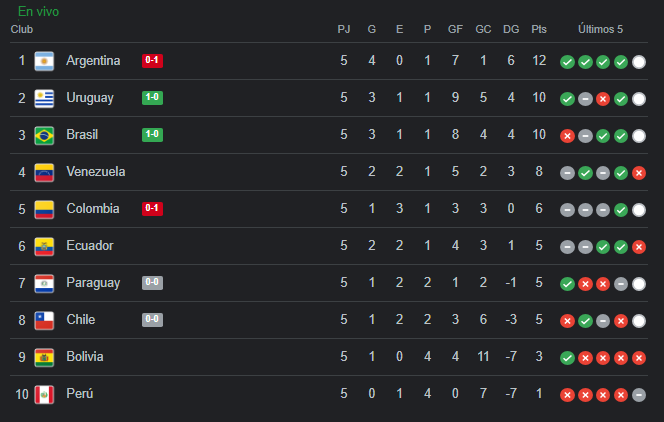The width and height of the screenshot is (664, 422).
Task: Click the Últimos 5 column header
Action: click(600, 29)
